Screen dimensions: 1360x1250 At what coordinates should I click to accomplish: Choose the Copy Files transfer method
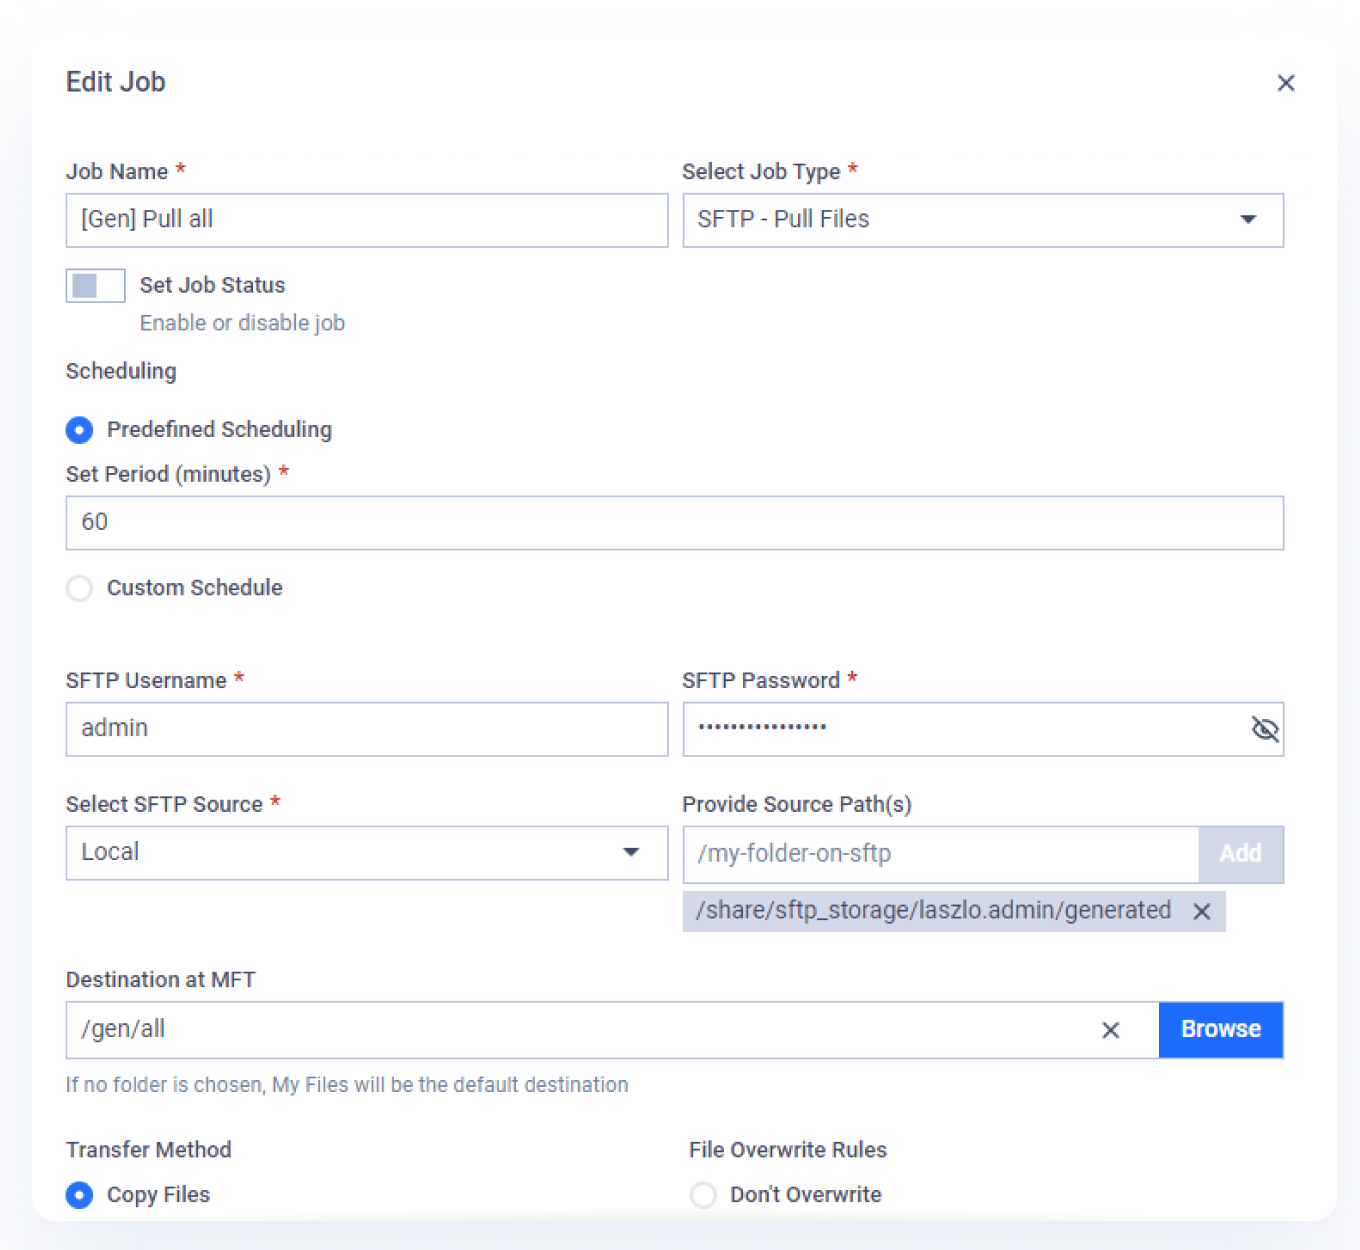pyautogui.click(x=80, y=1195)
